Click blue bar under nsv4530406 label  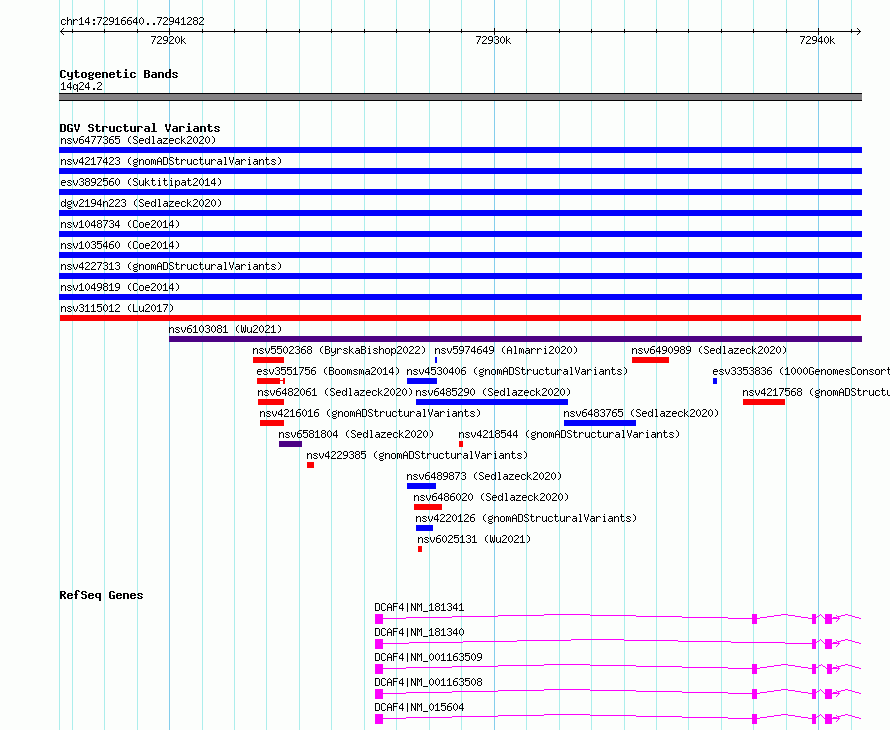(x=422, y=381)
